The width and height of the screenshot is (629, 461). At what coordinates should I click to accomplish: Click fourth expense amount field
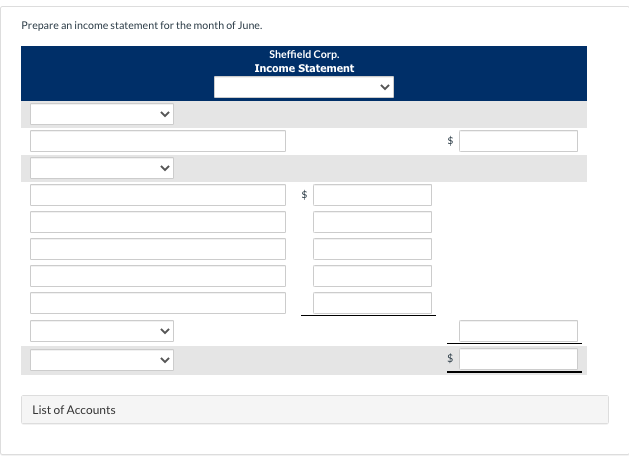pos(372,276)
